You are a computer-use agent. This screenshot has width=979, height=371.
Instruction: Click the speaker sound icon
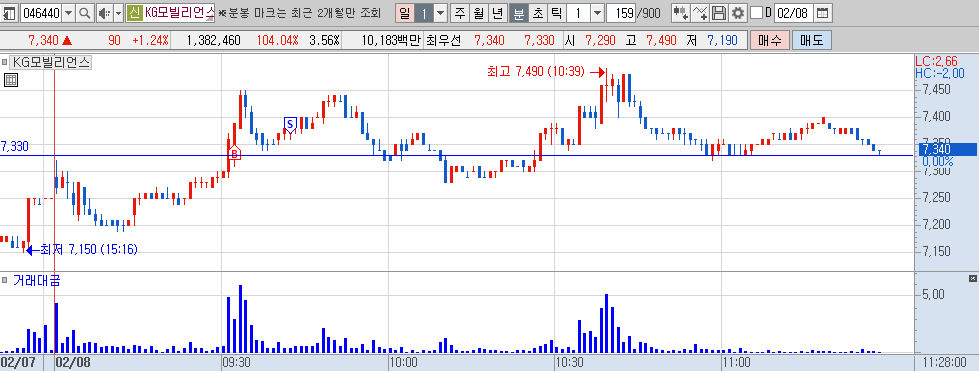pos(104,12)
